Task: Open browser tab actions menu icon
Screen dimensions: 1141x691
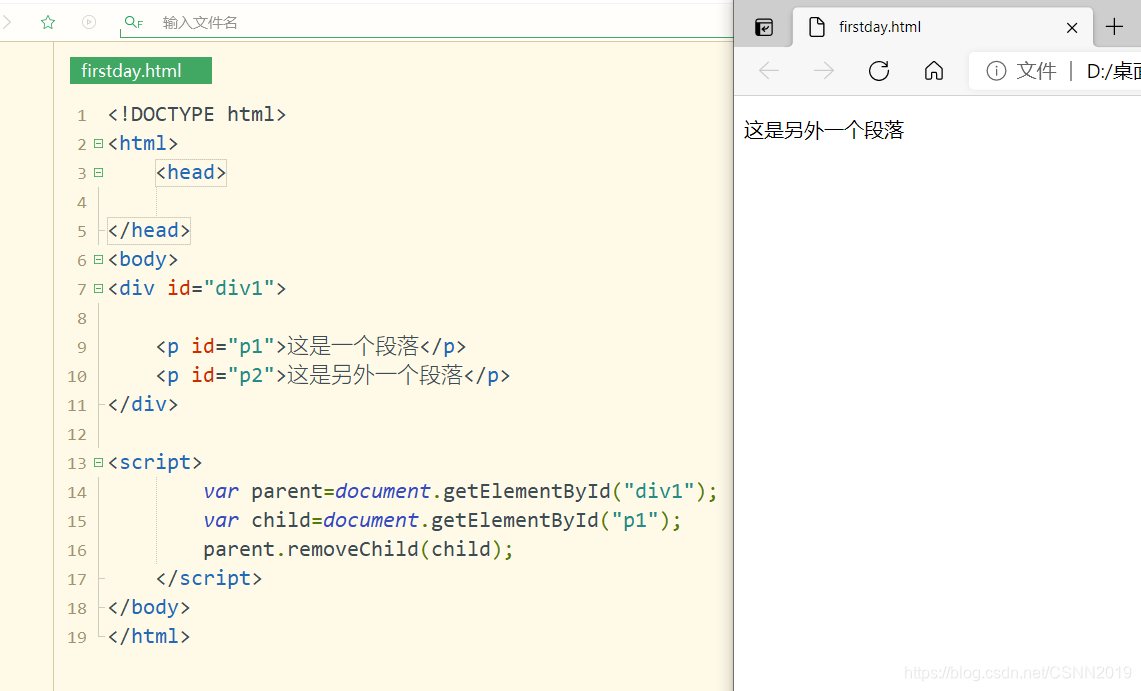Action: point(764,28)
